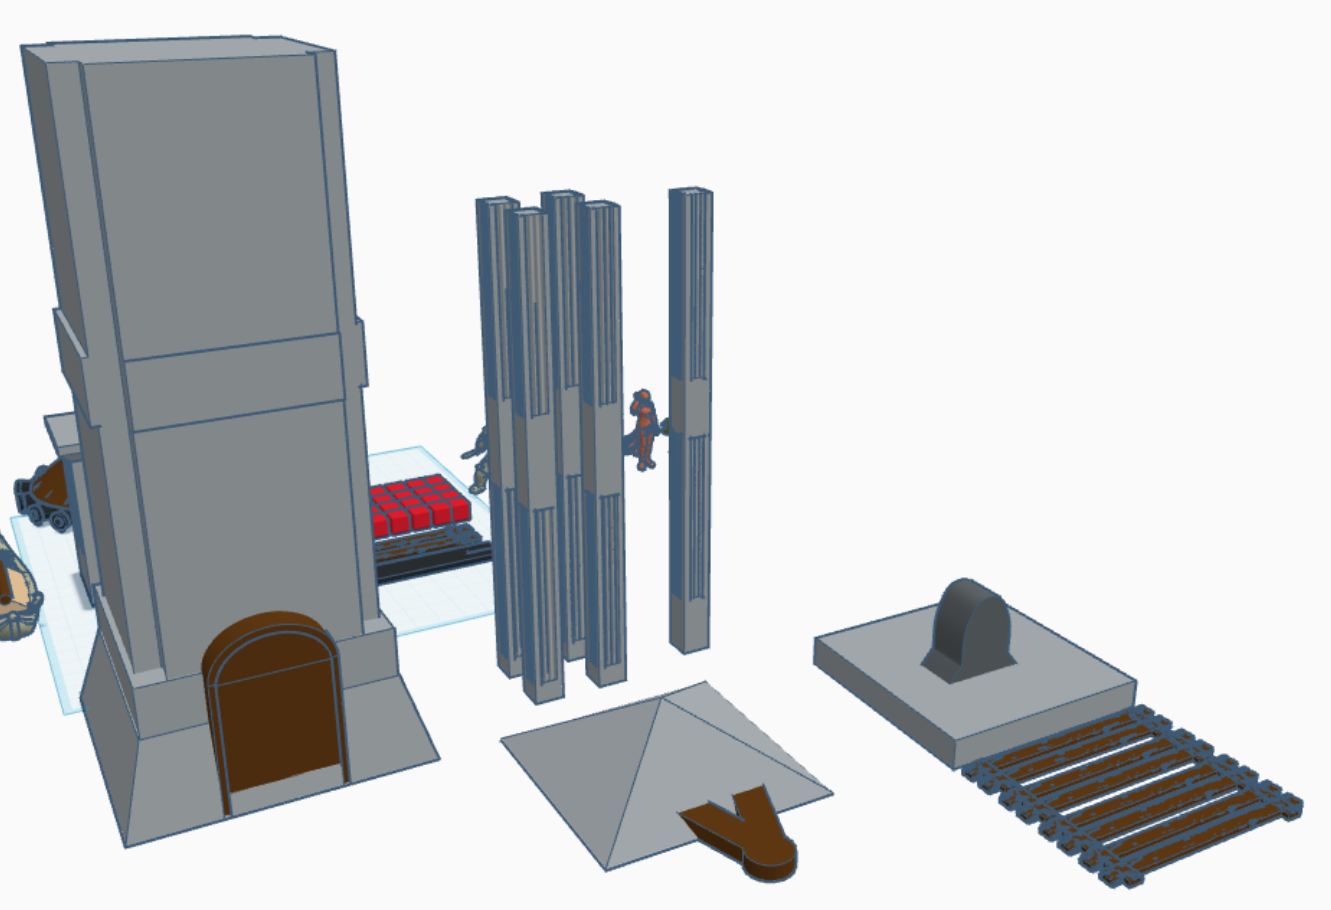Select the brown wooden rail track

[x=1133, y=795]
